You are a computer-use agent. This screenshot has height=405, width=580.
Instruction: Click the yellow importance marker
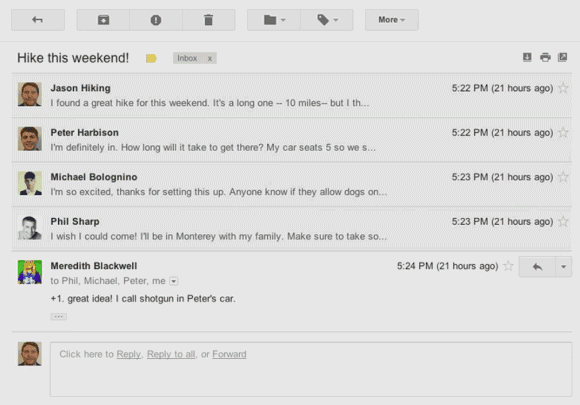click(x=151, y=58)
